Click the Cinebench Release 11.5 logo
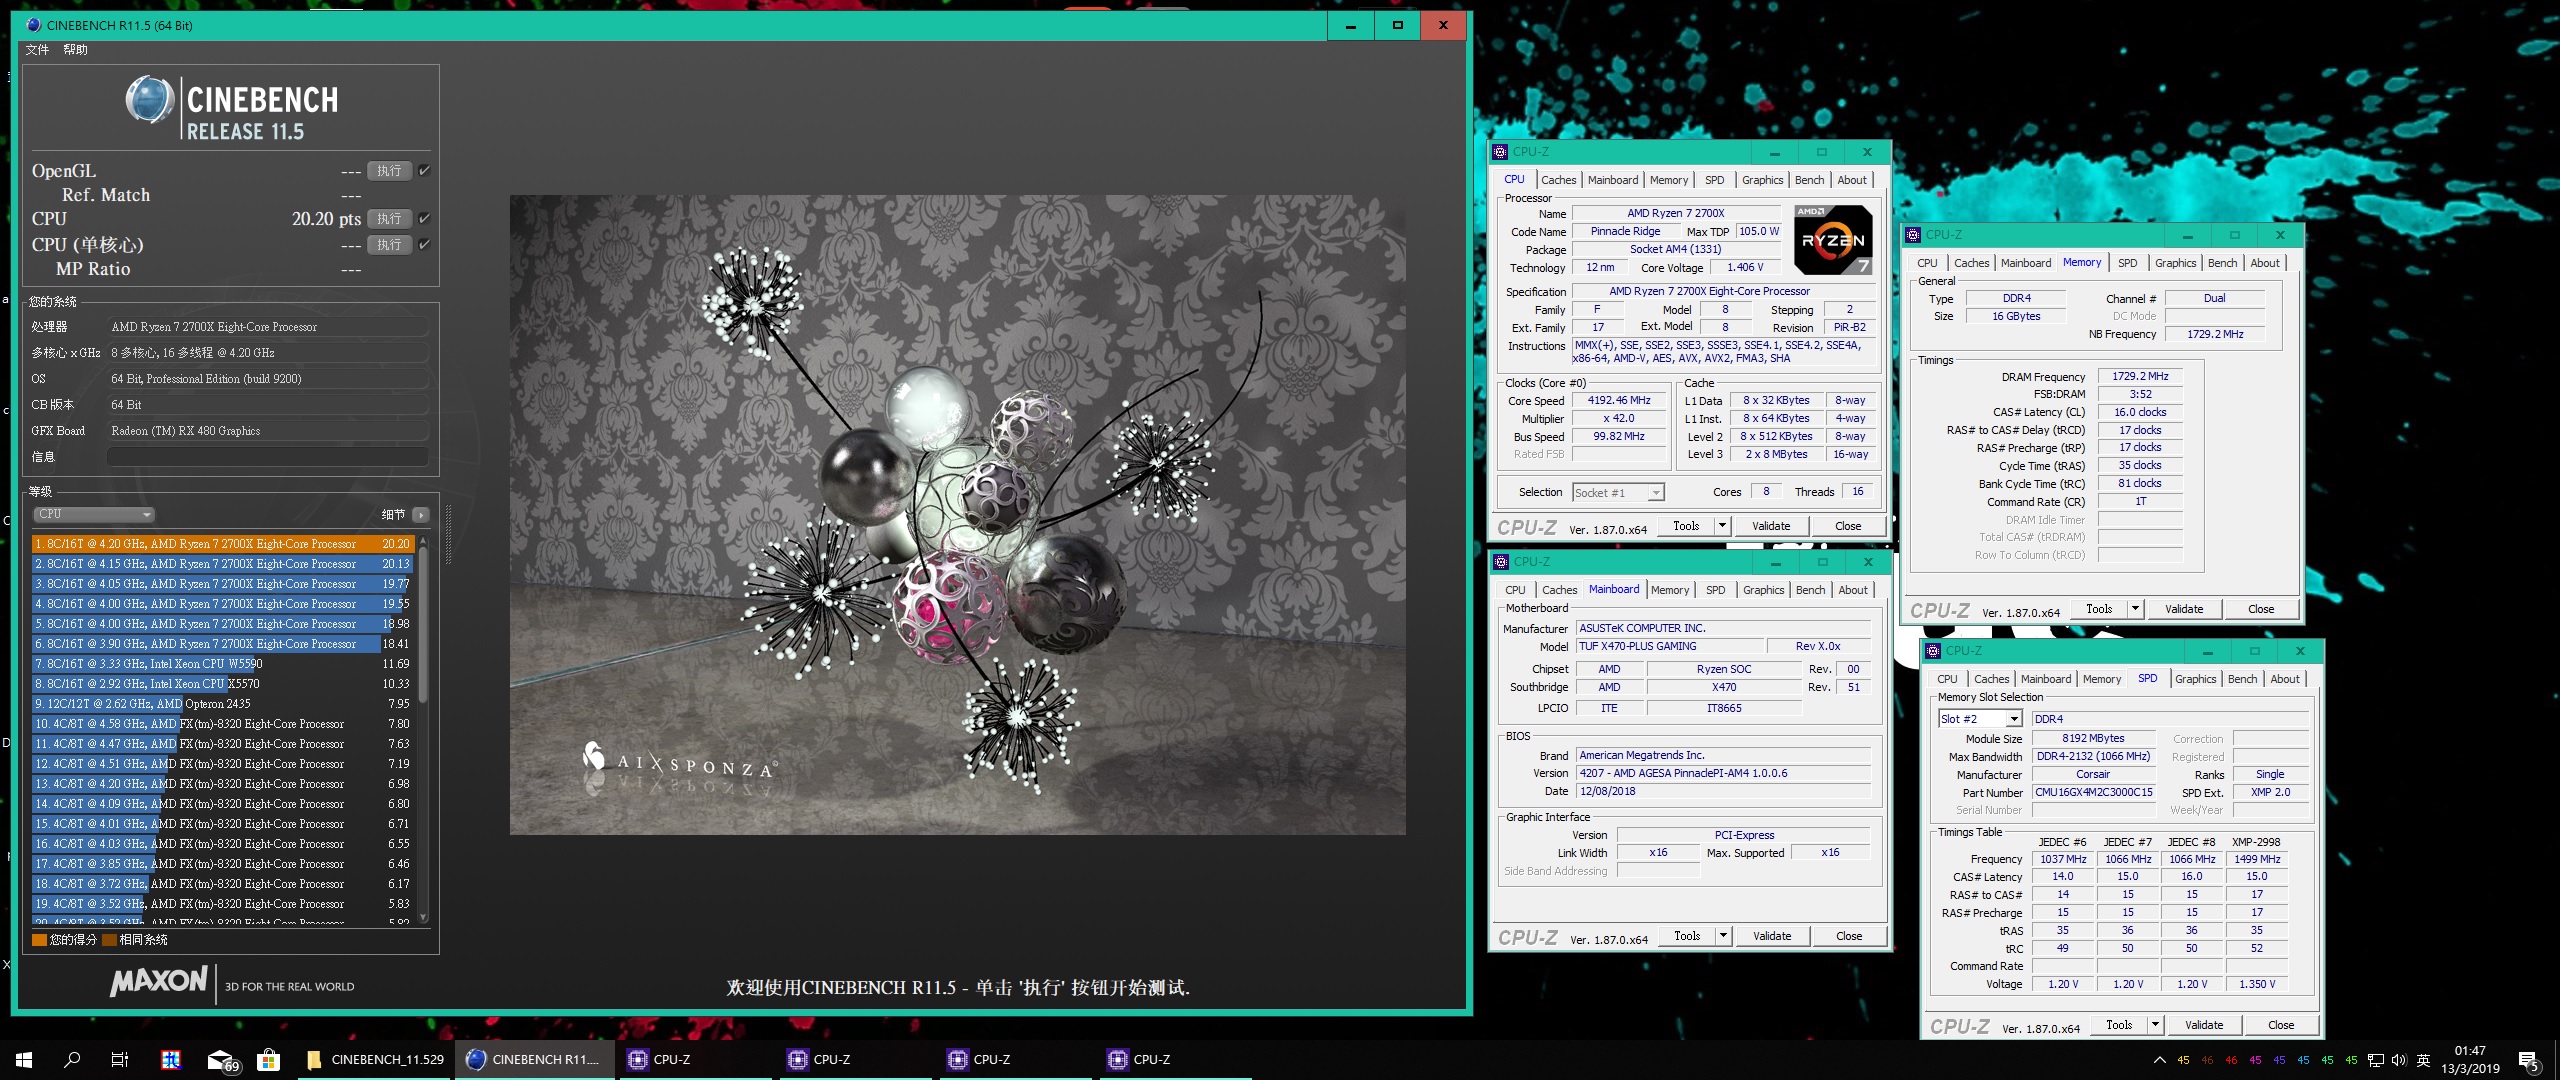2560x1080 pixels. click(x=232, y=109)
